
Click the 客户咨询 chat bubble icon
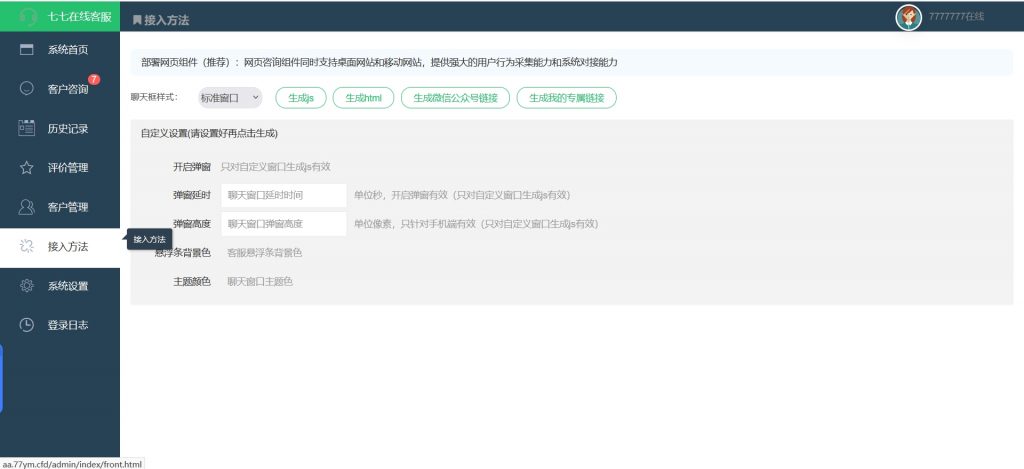coord(27,88)
